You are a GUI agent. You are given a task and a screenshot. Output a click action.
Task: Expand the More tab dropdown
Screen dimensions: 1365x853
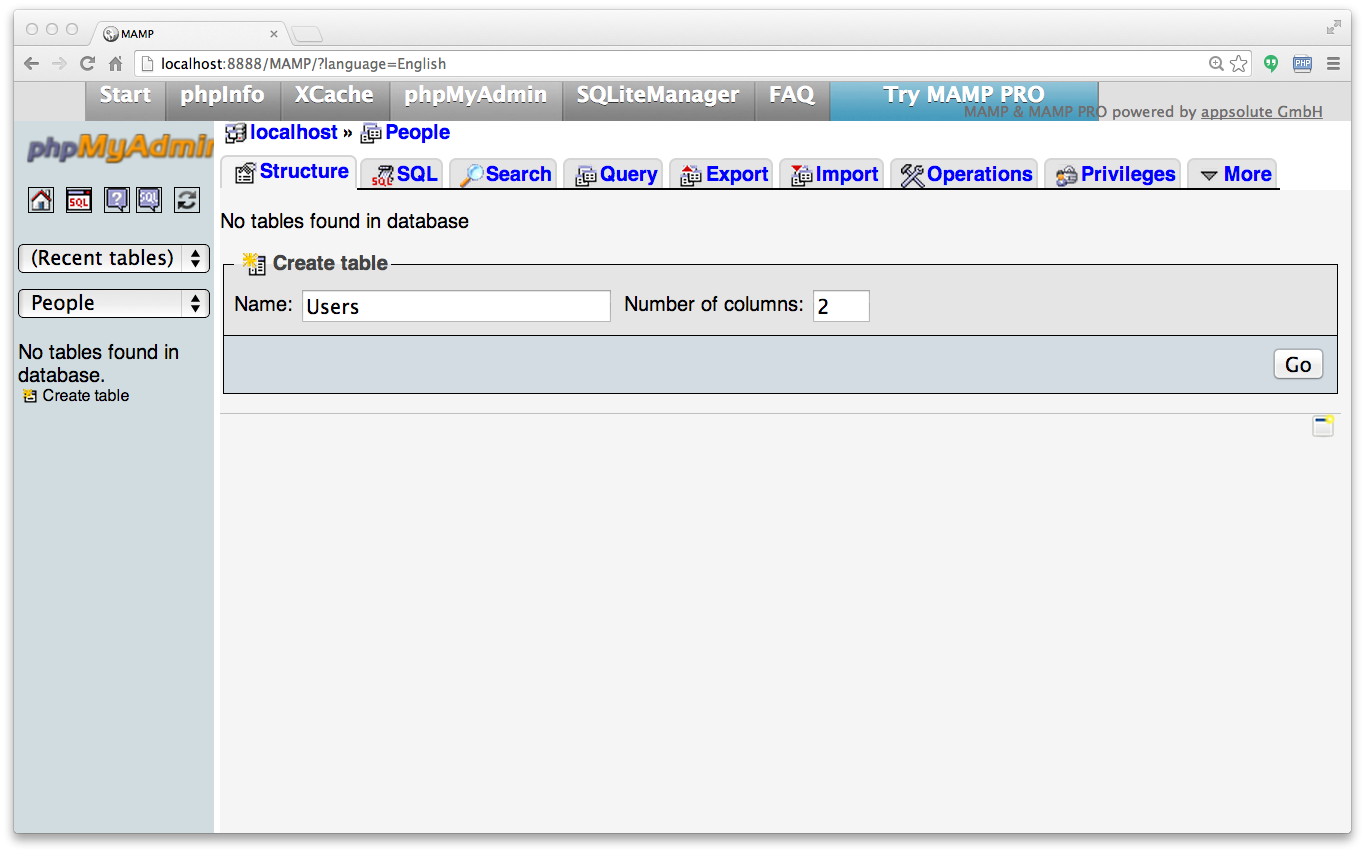coord(1235,174)
